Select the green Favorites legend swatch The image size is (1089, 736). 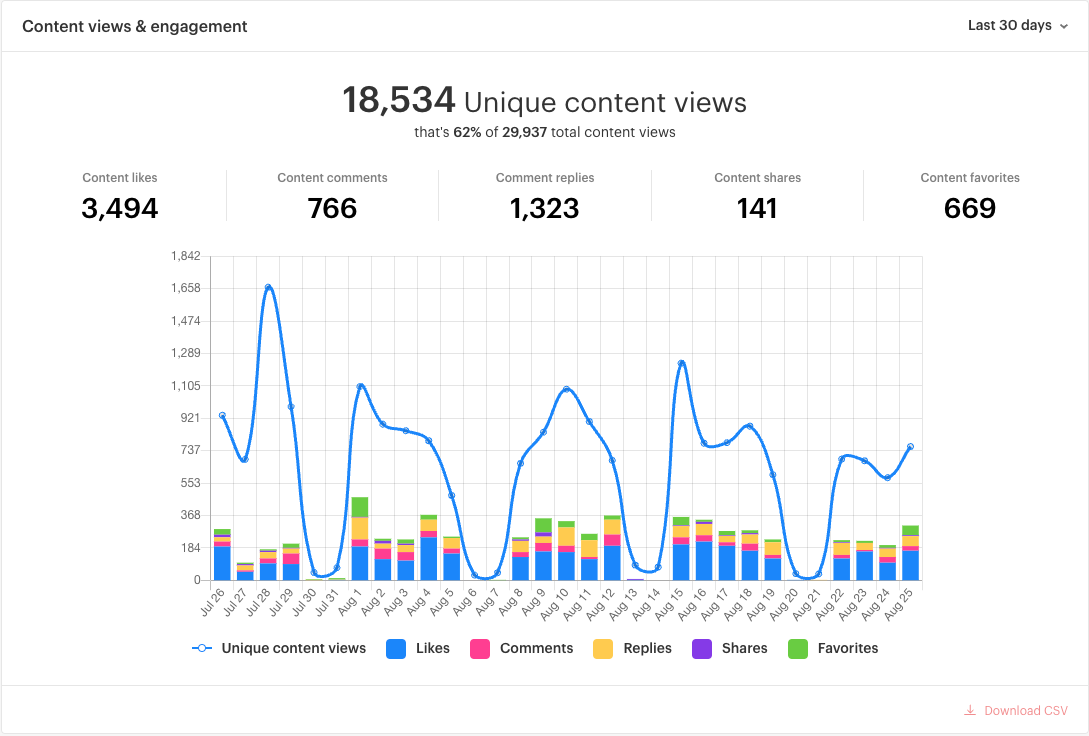coord(800,648)
